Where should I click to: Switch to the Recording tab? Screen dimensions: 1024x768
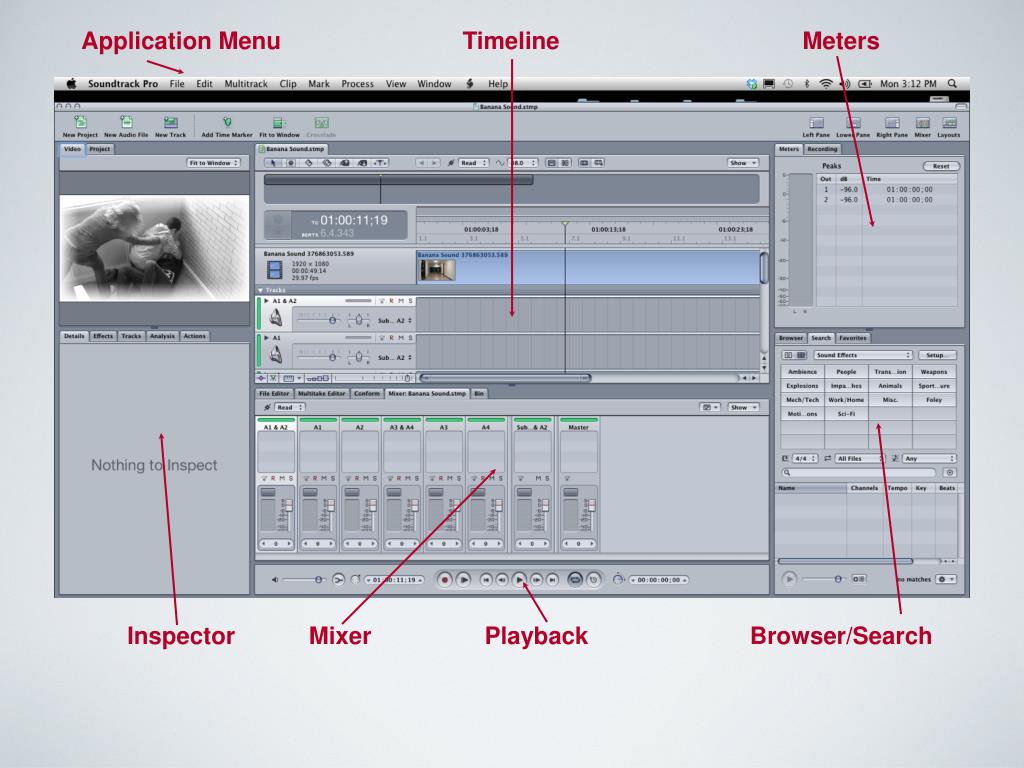[x=822, y=149]
